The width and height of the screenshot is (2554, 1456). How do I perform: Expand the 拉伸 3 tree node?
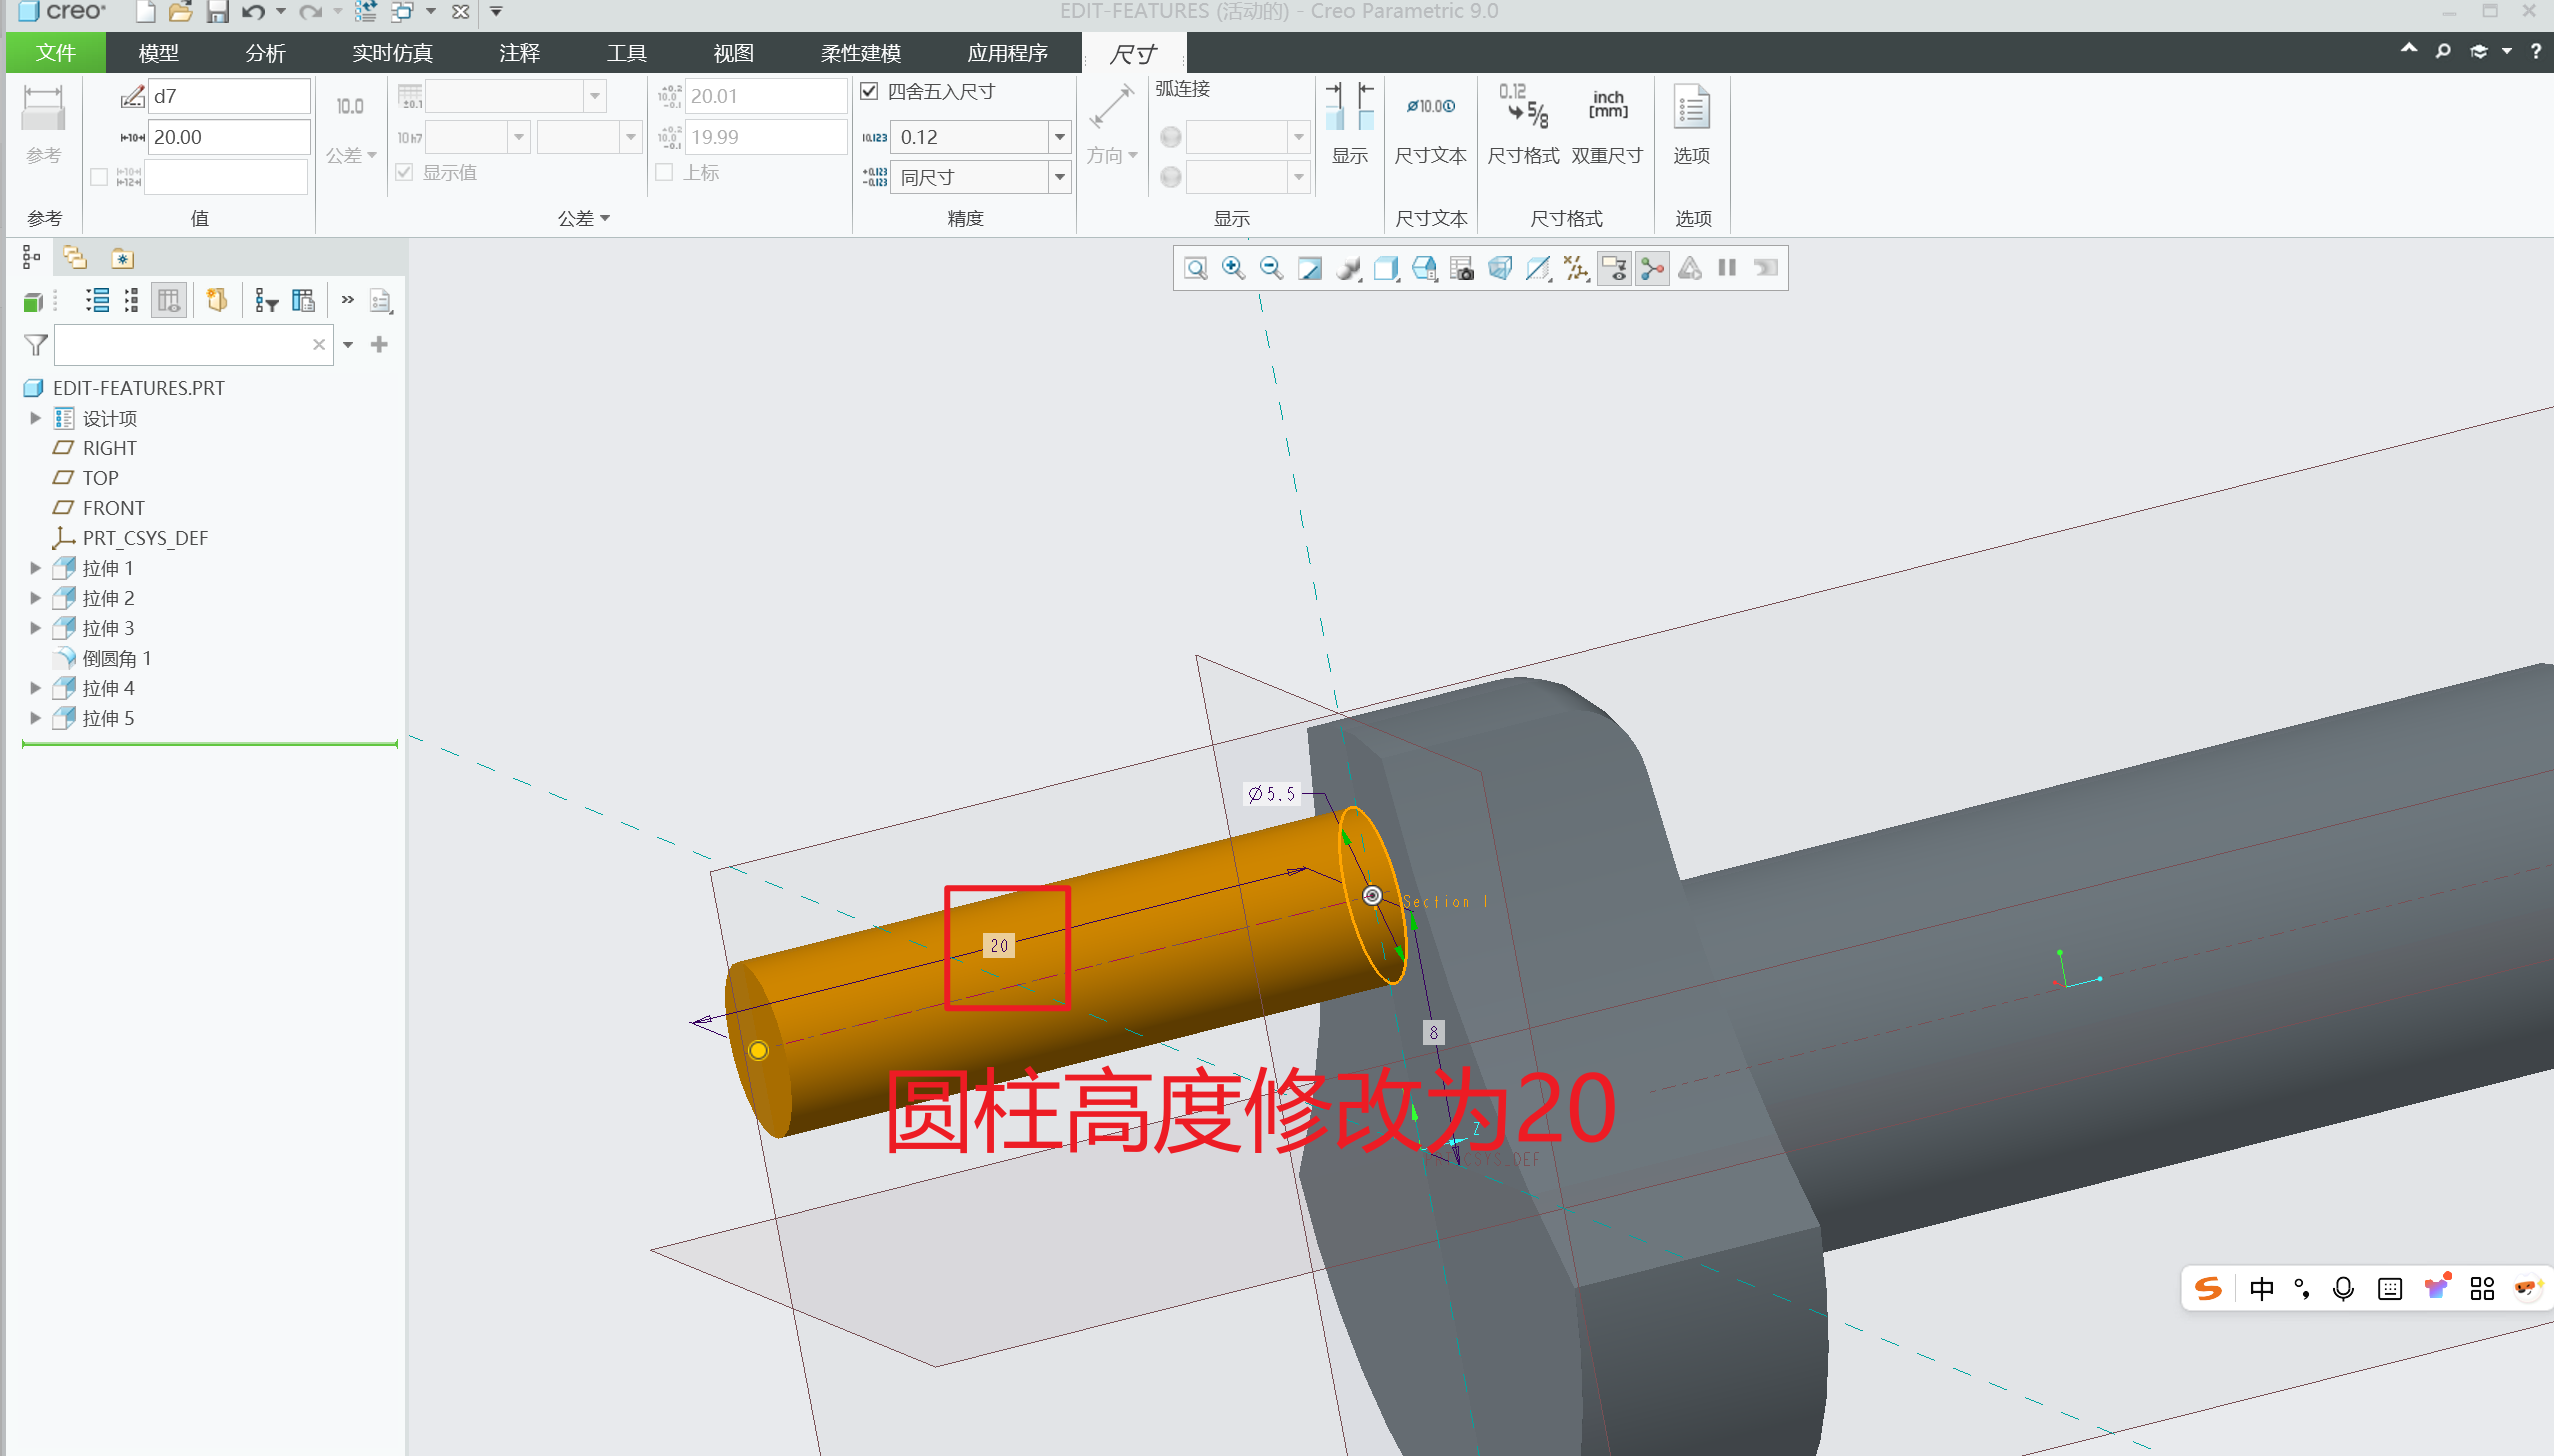(x=35, y=628)
